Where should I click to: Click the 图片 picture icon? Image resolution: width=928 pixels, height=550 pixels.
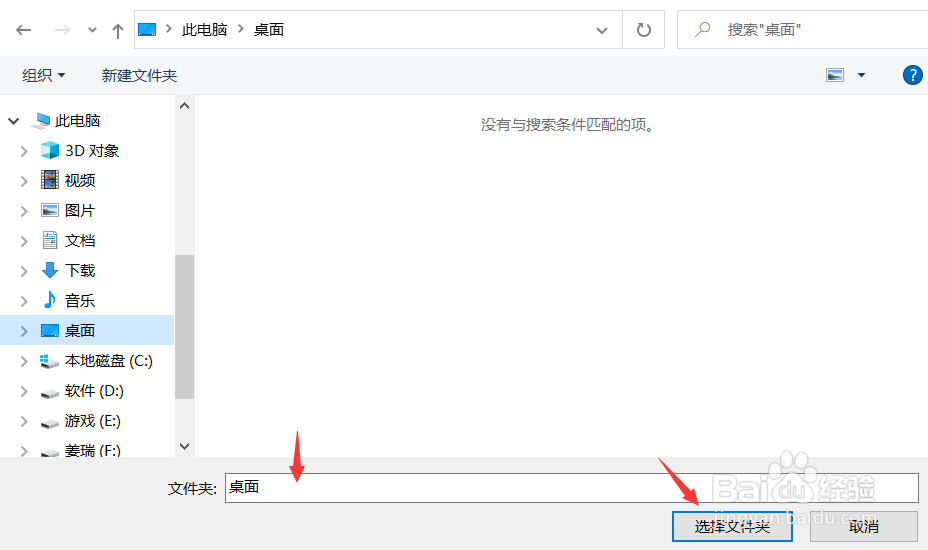click(x=50, y=210)
